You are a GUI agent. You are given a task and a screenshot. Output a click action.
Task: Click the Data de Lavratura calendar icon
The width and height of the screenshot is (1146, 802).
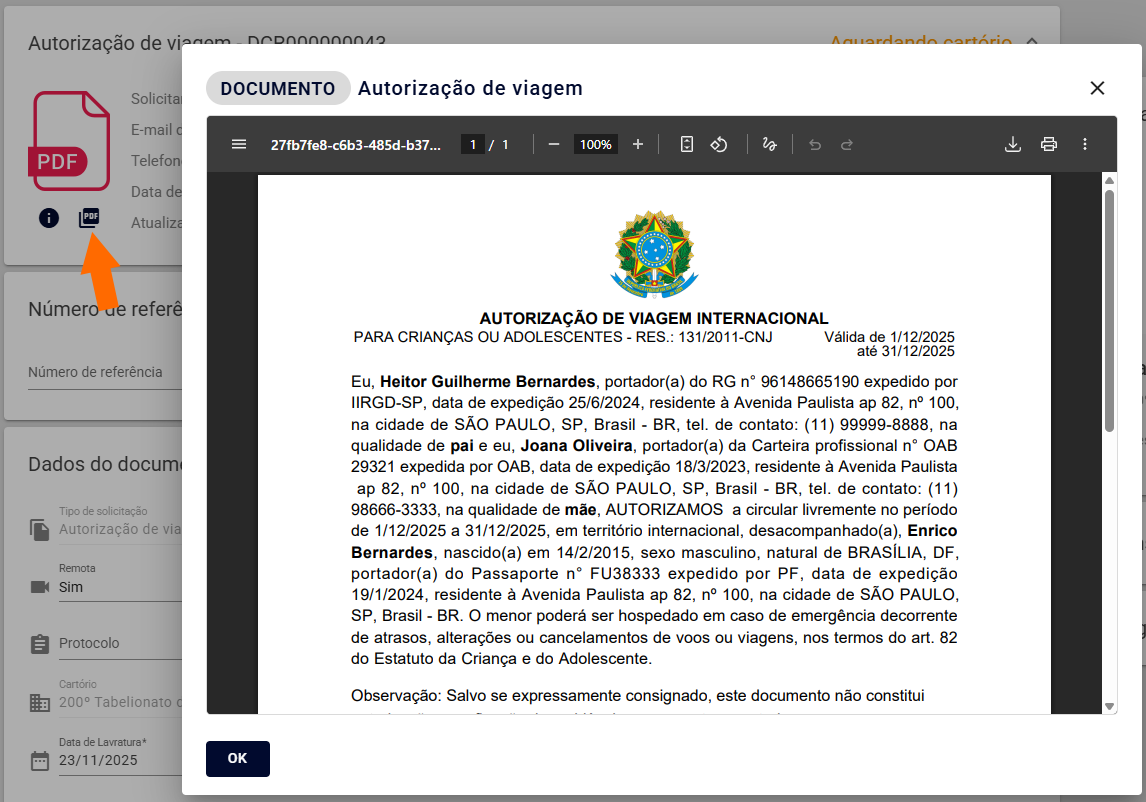click(x=40, y=760)
